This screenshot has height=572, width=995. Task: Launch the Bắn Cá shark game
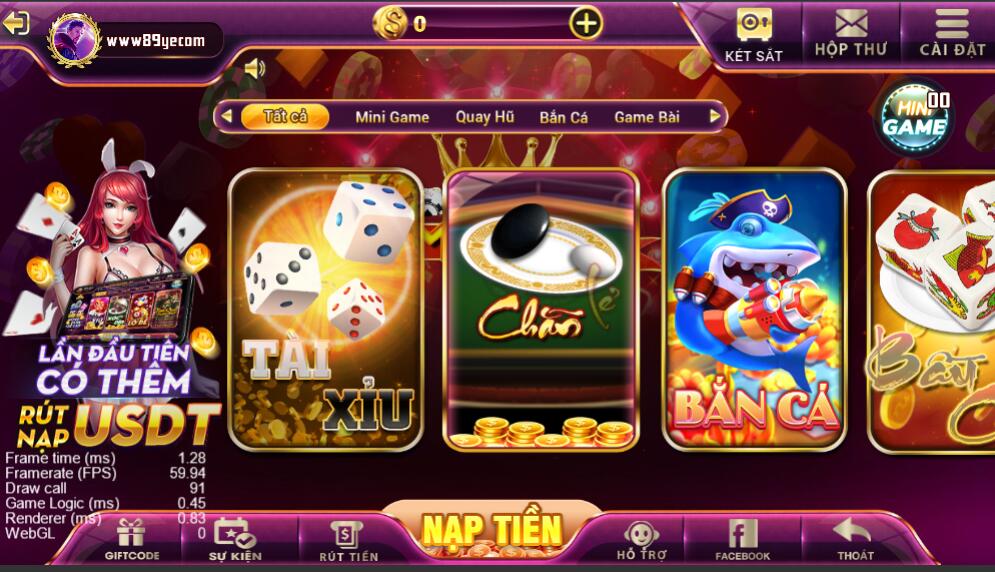click(x=754, y=310)
